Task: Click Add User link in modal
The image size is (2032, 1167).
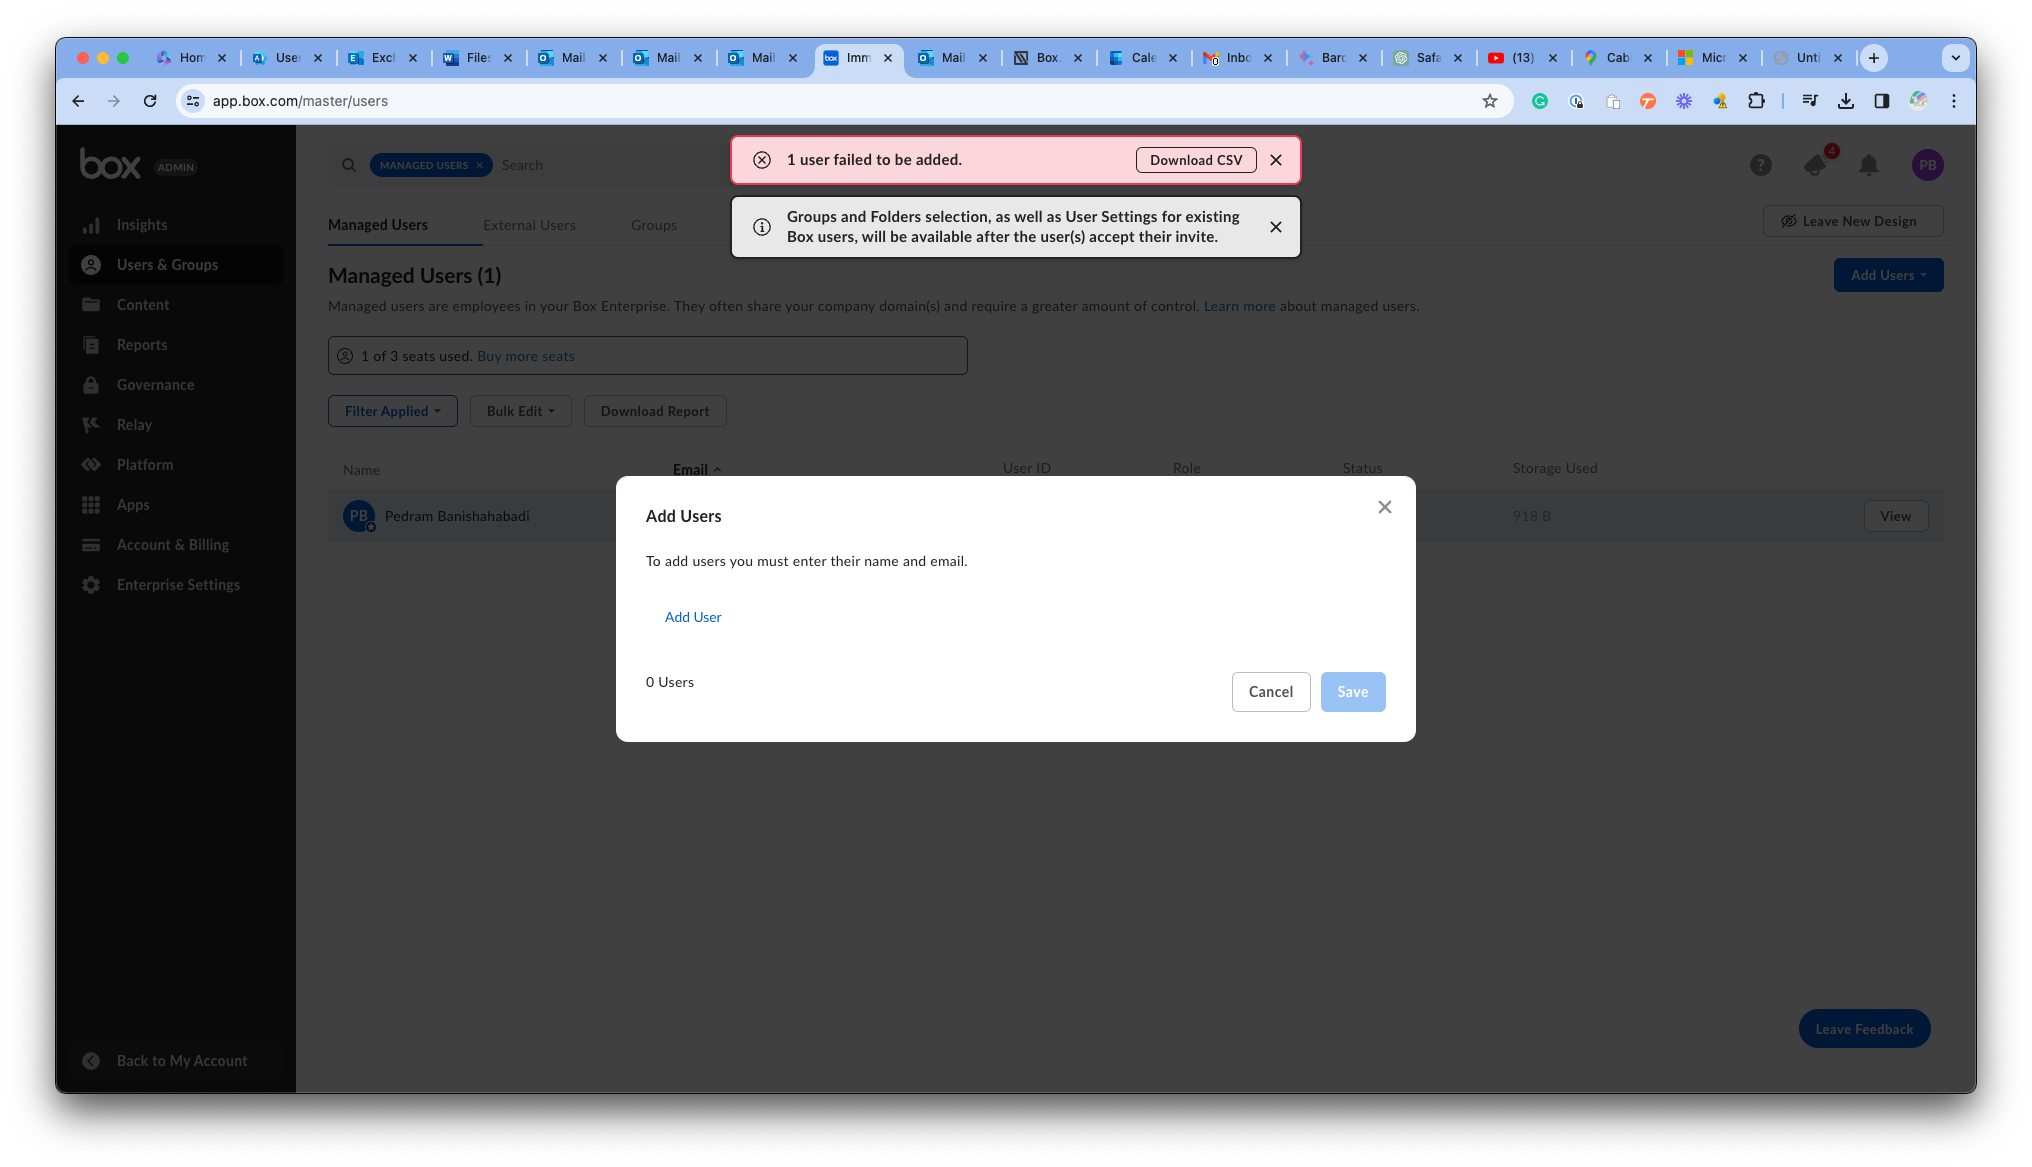Action: pos(692,616)
